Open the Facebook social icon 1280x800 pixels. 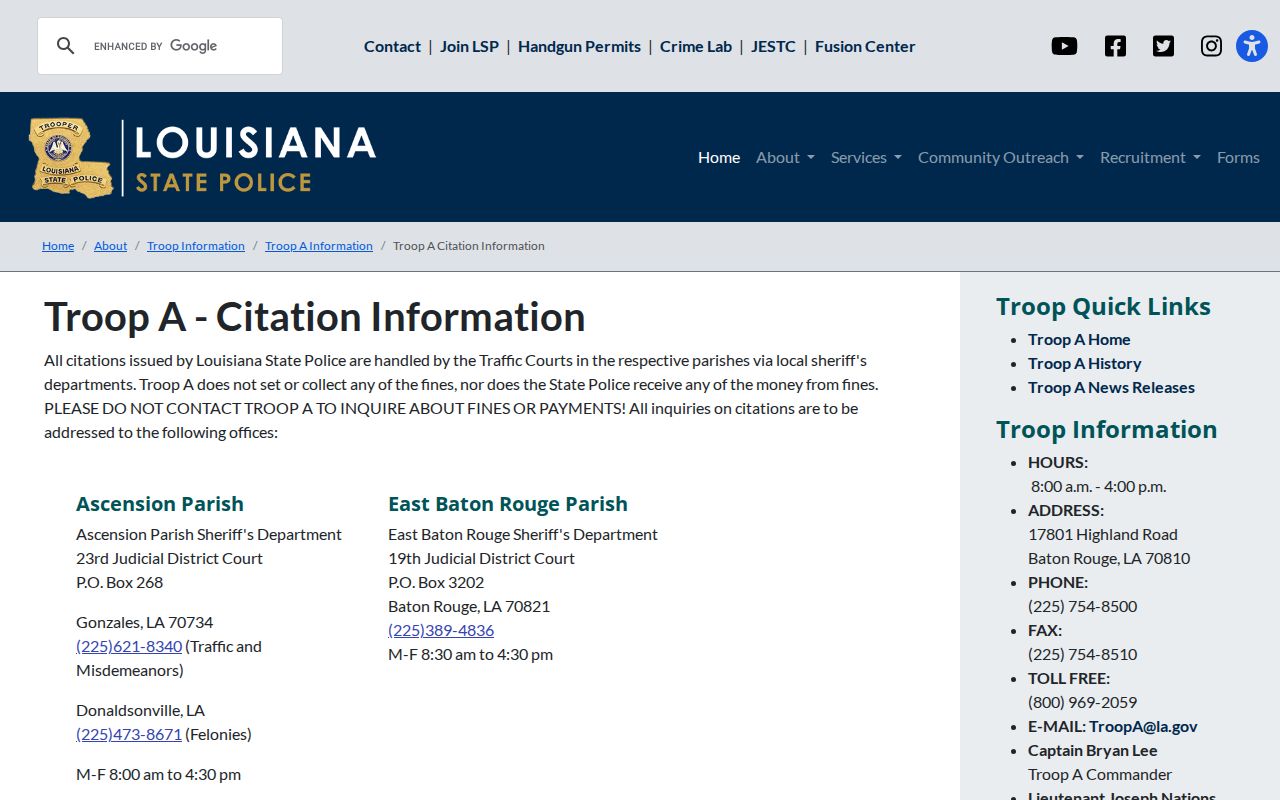[1115, 46]
